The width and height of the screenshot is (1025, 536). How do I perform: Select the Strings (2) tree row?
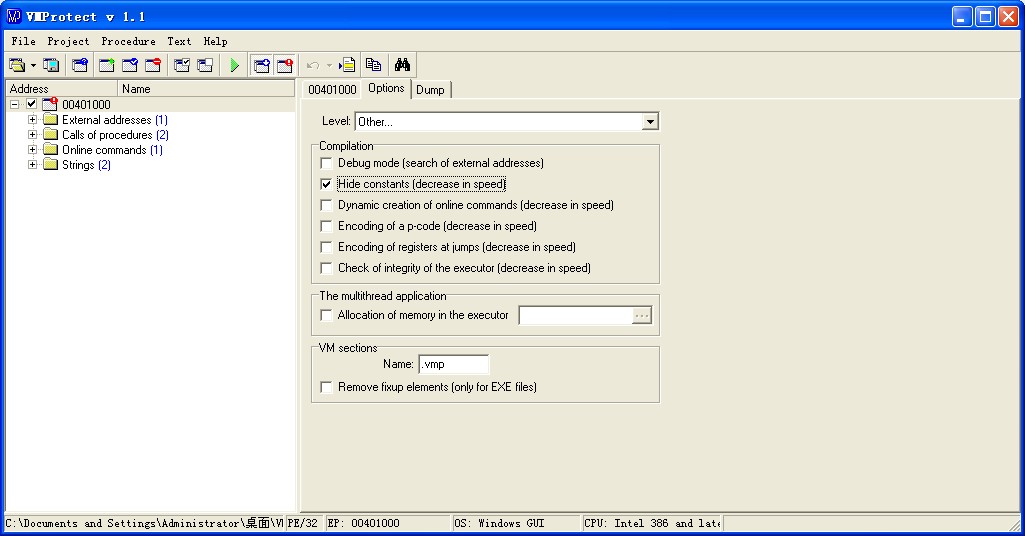(x=86, y=165)
